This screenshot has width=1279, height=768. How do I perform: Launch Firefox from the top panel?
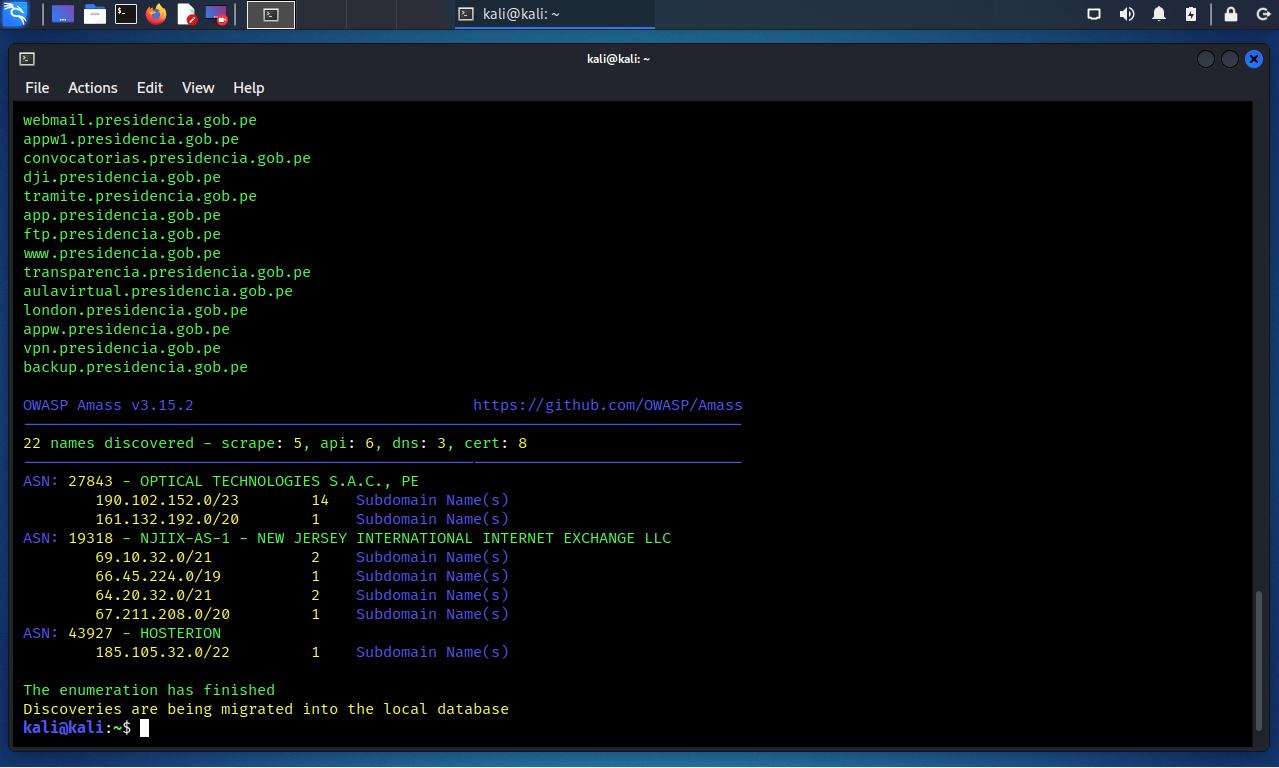pyautogui.click(x=156, y=14)
